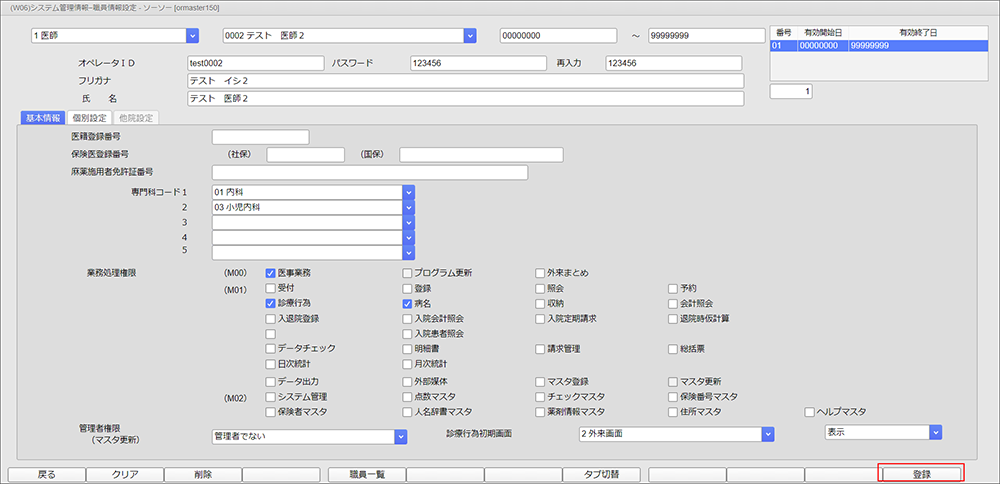The width and height of the screenshot is (1000, 484).
Task: Check the 入退院登録 checkbox
Action: (x=270, y=318)
